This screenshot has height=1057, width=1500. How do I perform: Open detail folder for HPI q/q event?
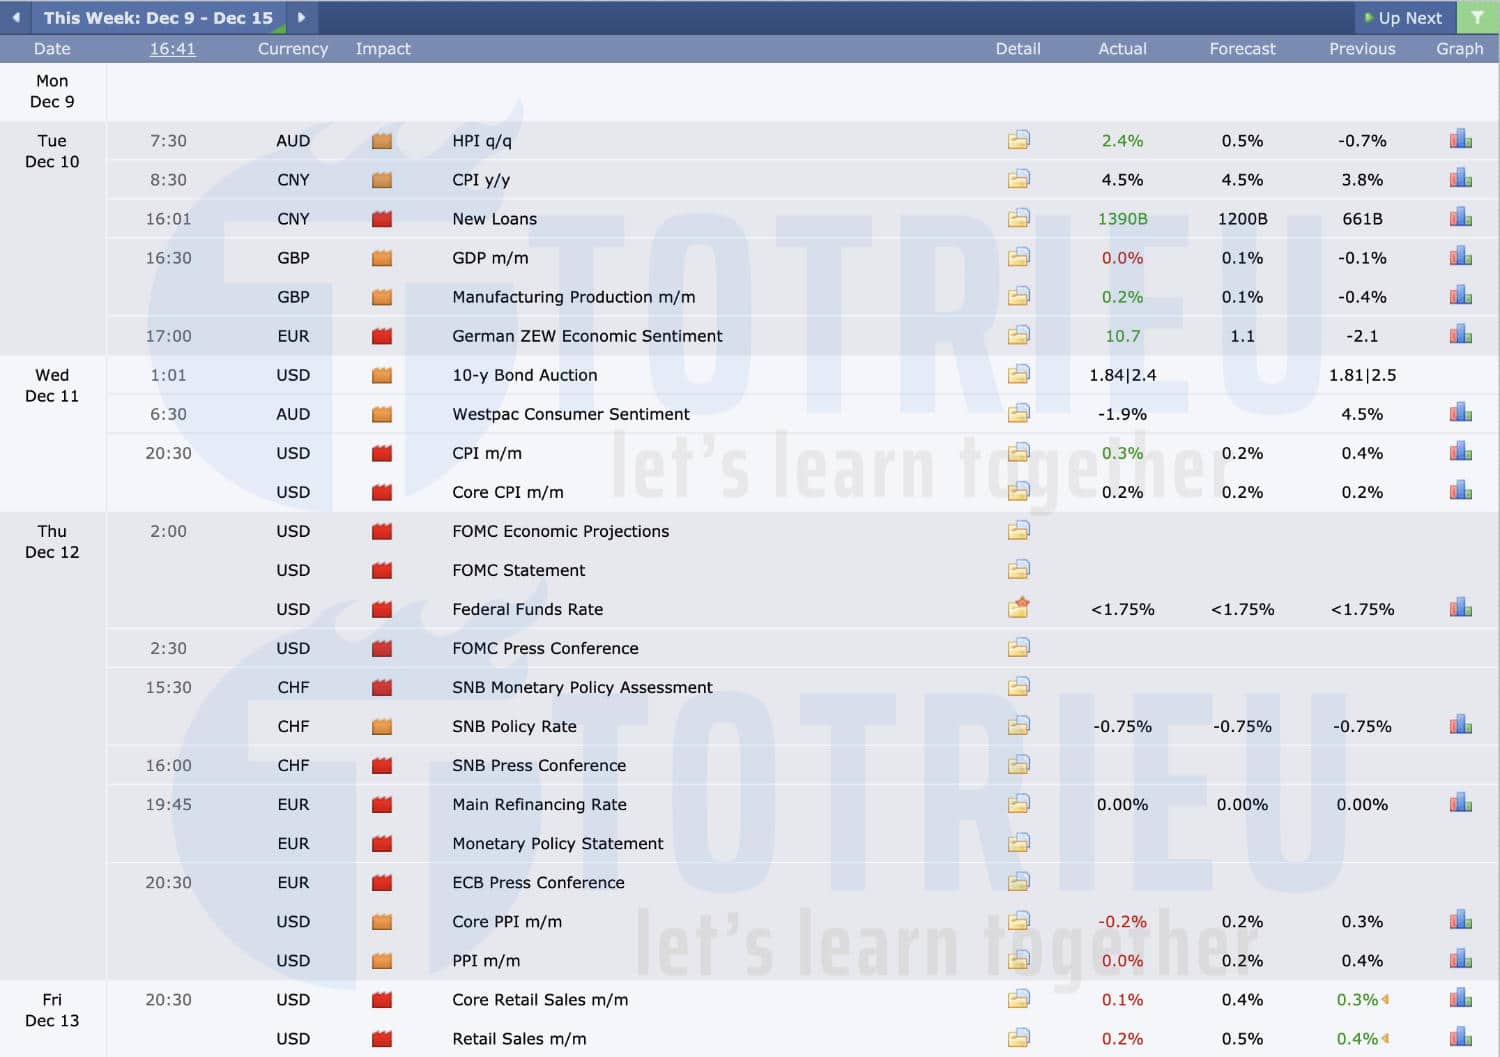coord(1018,140)
